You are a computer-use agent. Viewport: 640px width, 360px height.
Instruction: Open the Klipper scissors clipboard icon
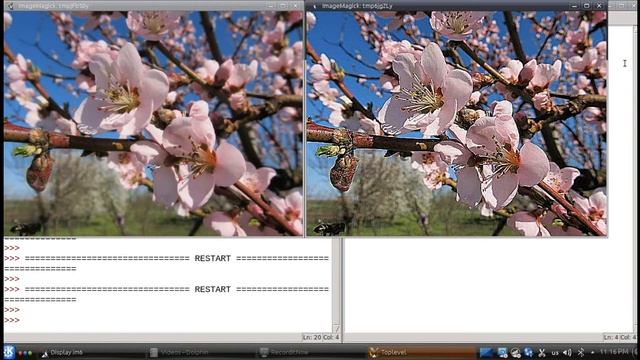[x=542, y=352]
